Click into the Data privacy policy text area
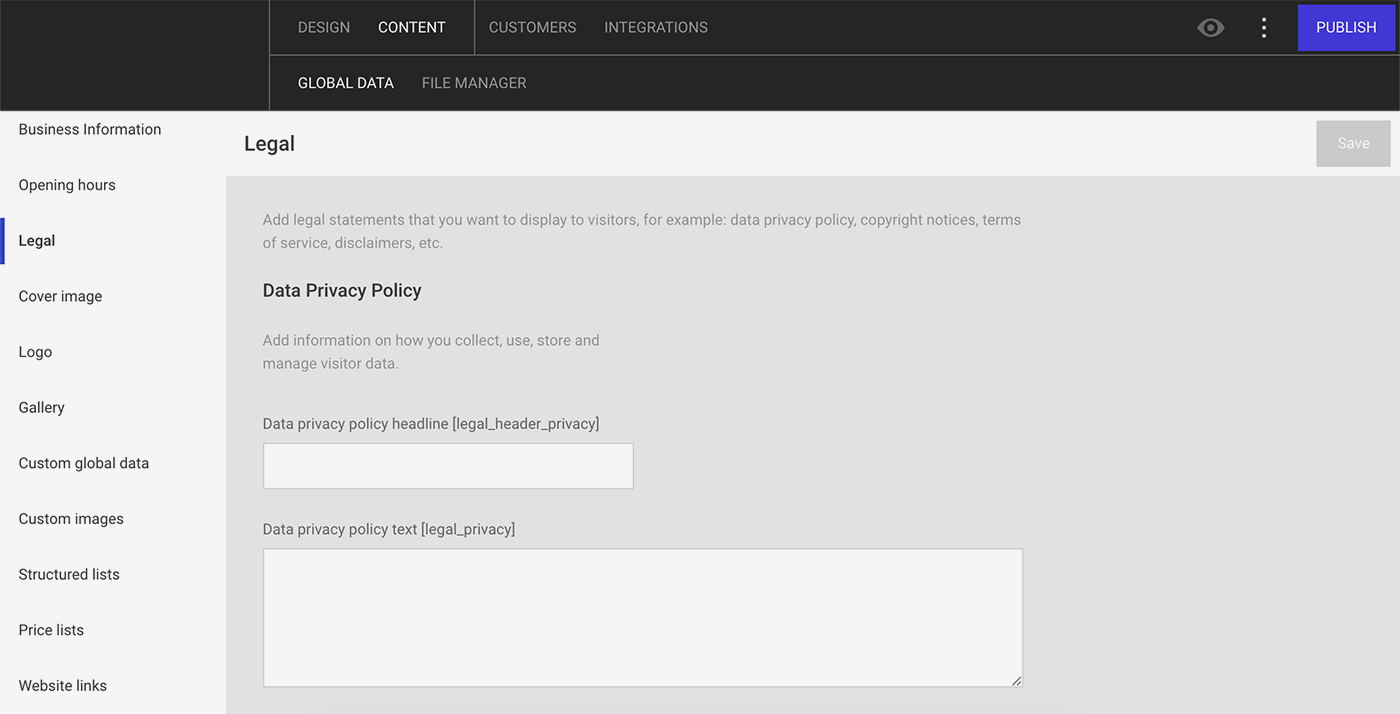The height and width of the screenshot is (714, 1400). 643,618
